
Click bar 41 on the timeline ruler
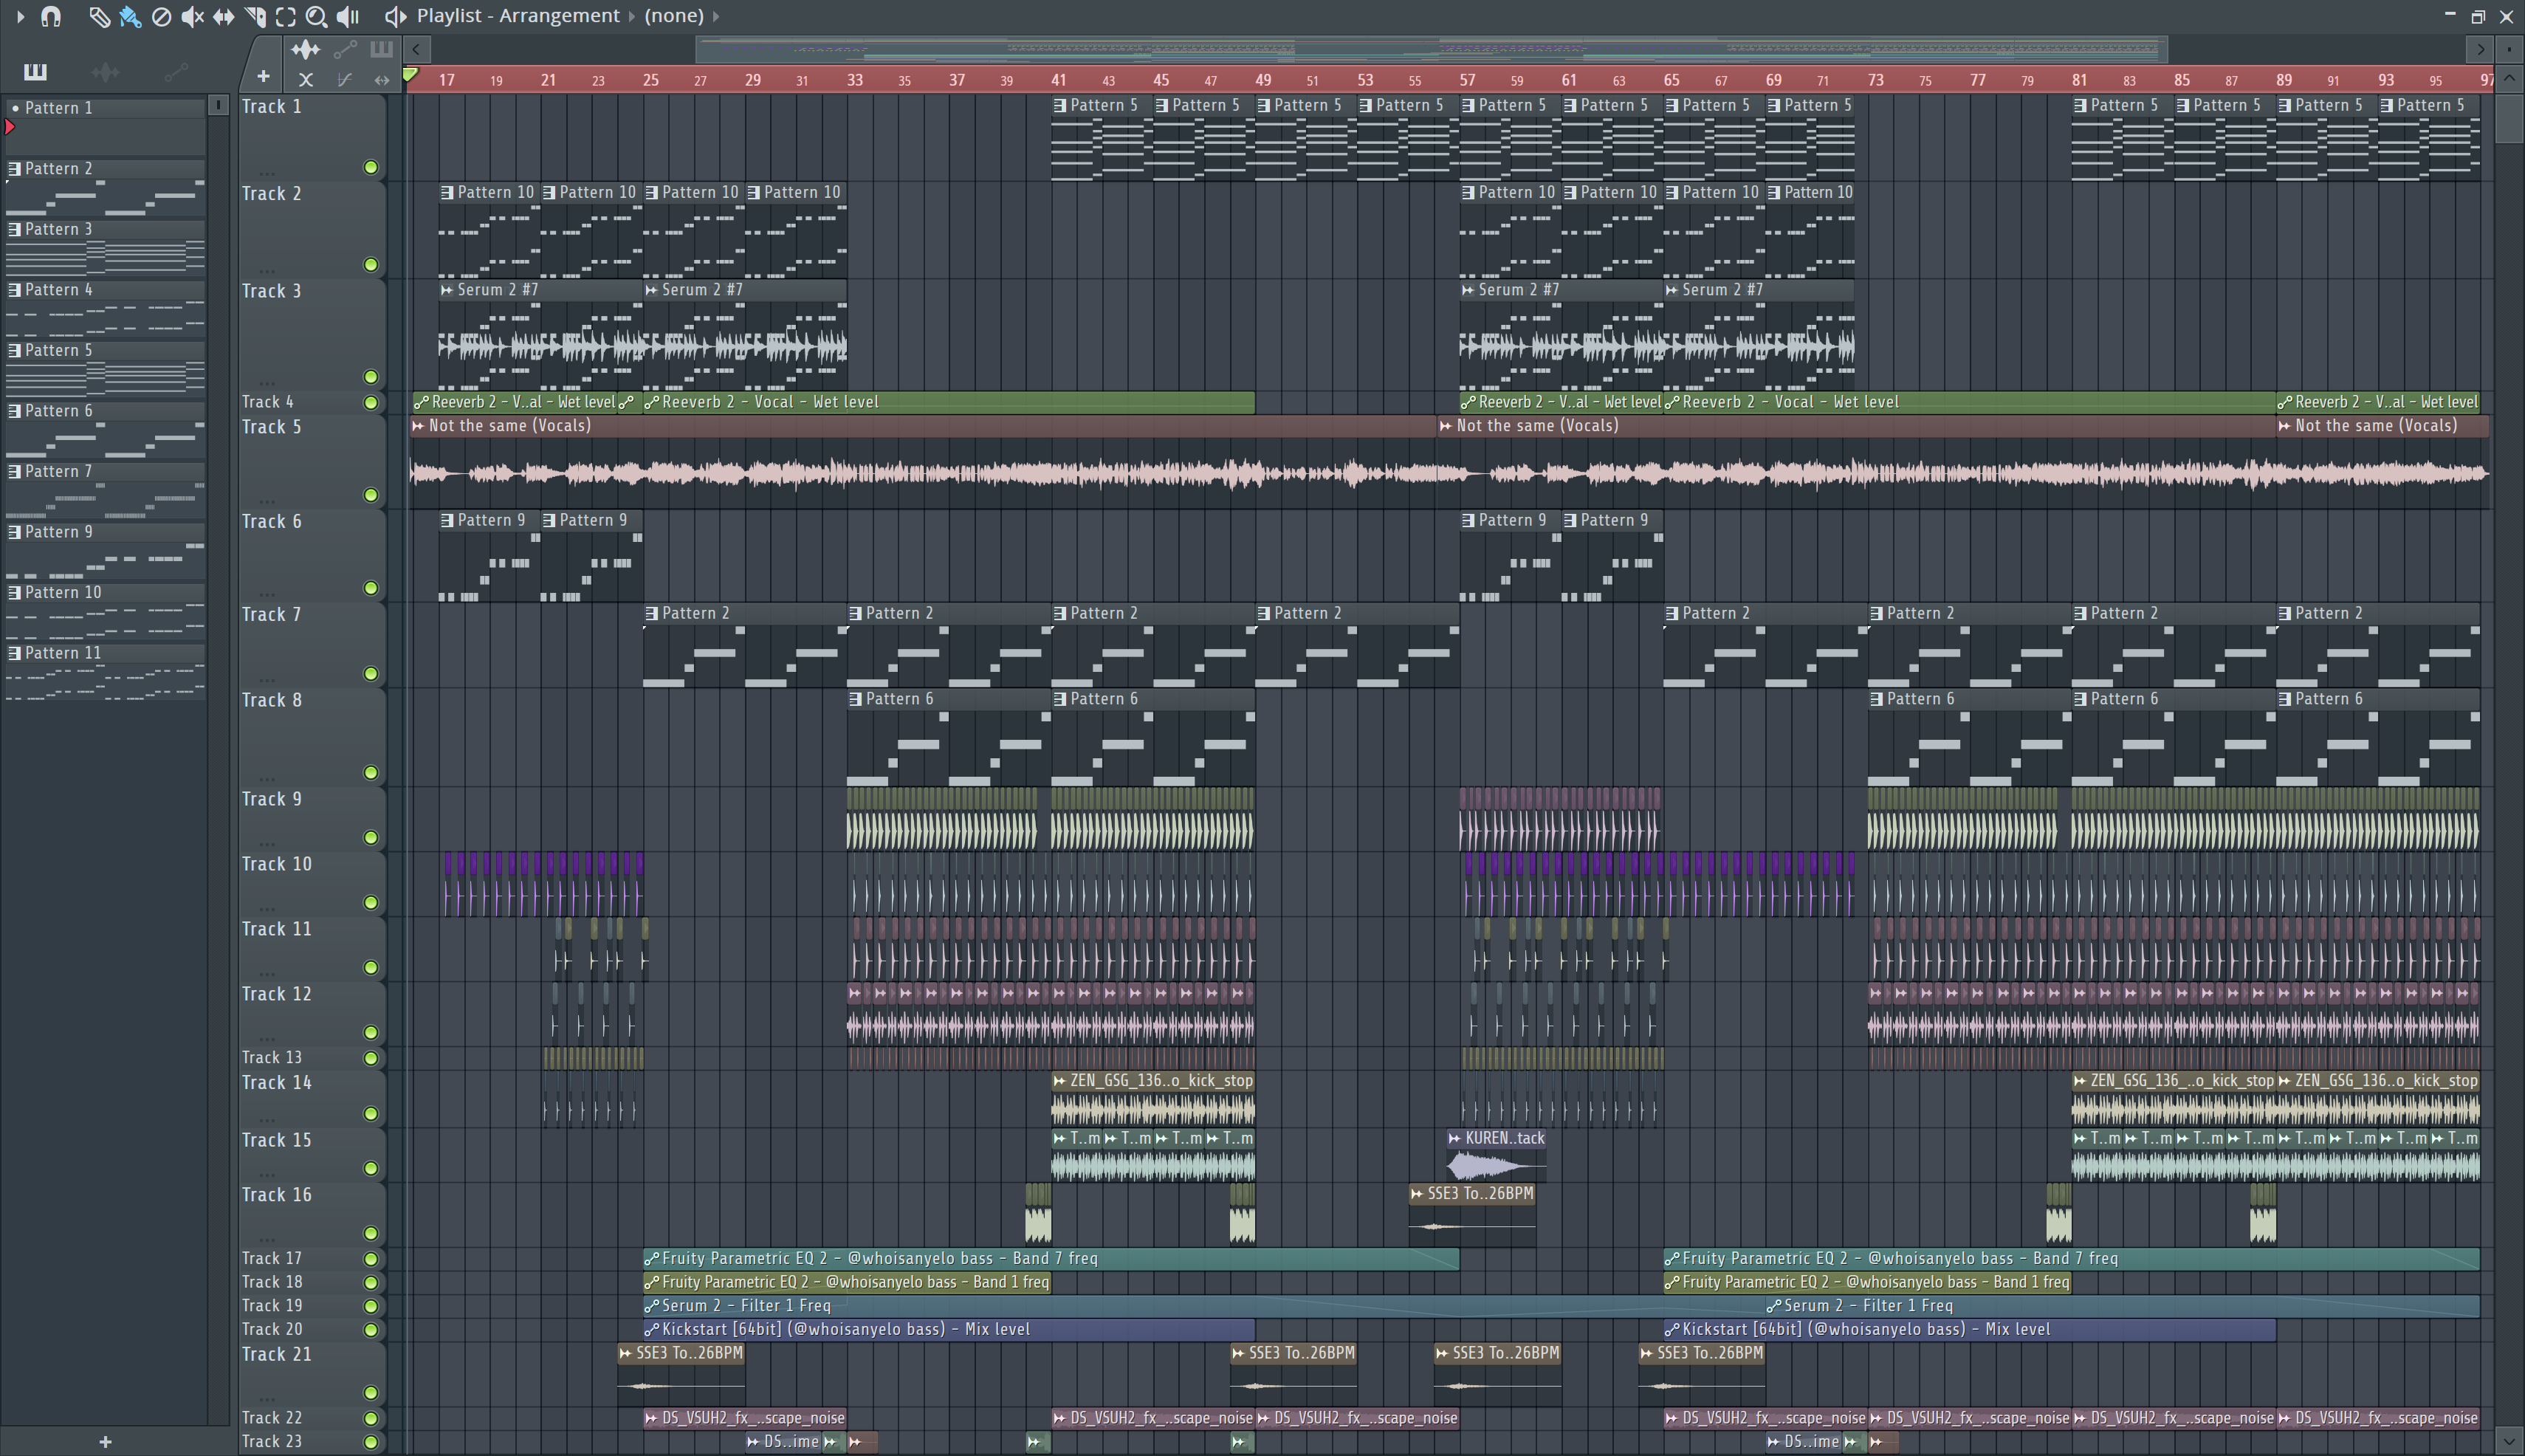point(1058,80)
